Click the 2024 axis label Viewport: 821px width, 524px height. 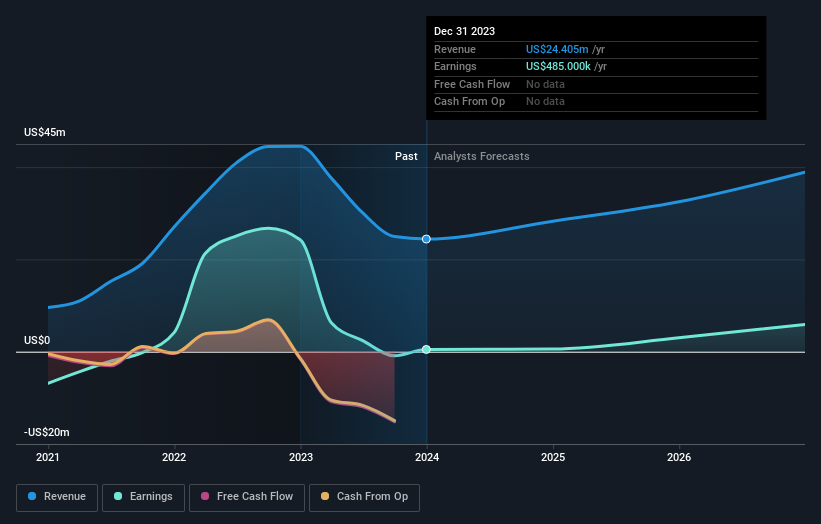[427, 457]
